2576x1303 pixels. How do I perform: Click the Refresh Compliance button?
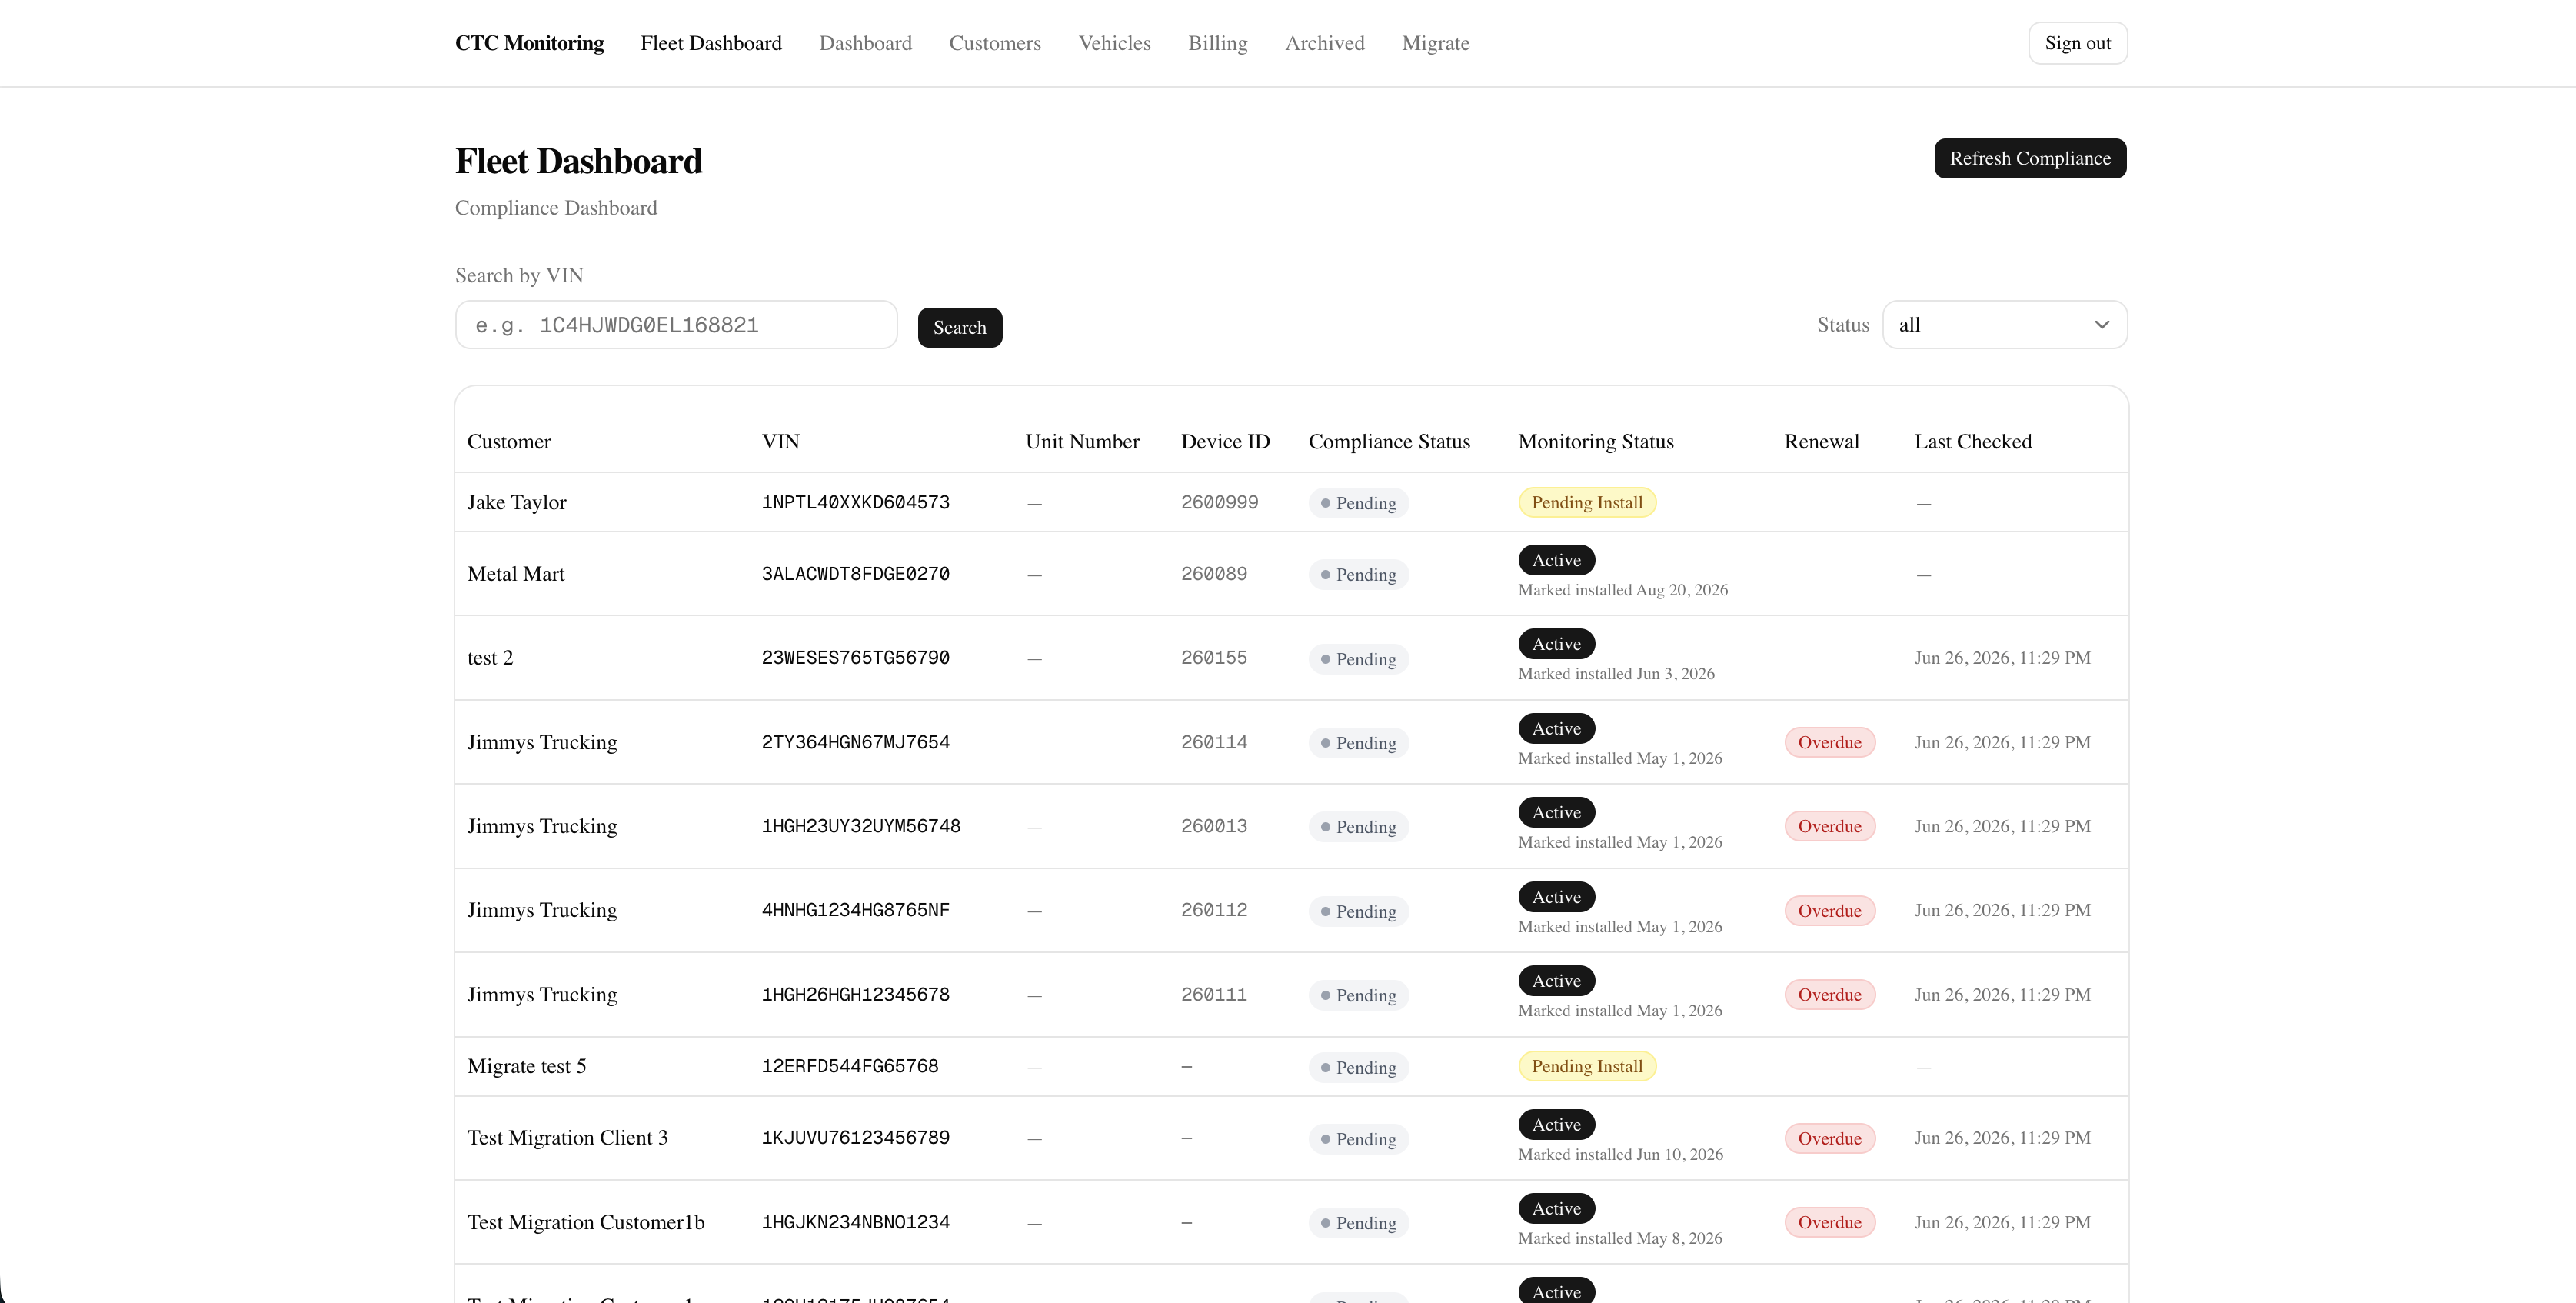tap(2030, 158)
